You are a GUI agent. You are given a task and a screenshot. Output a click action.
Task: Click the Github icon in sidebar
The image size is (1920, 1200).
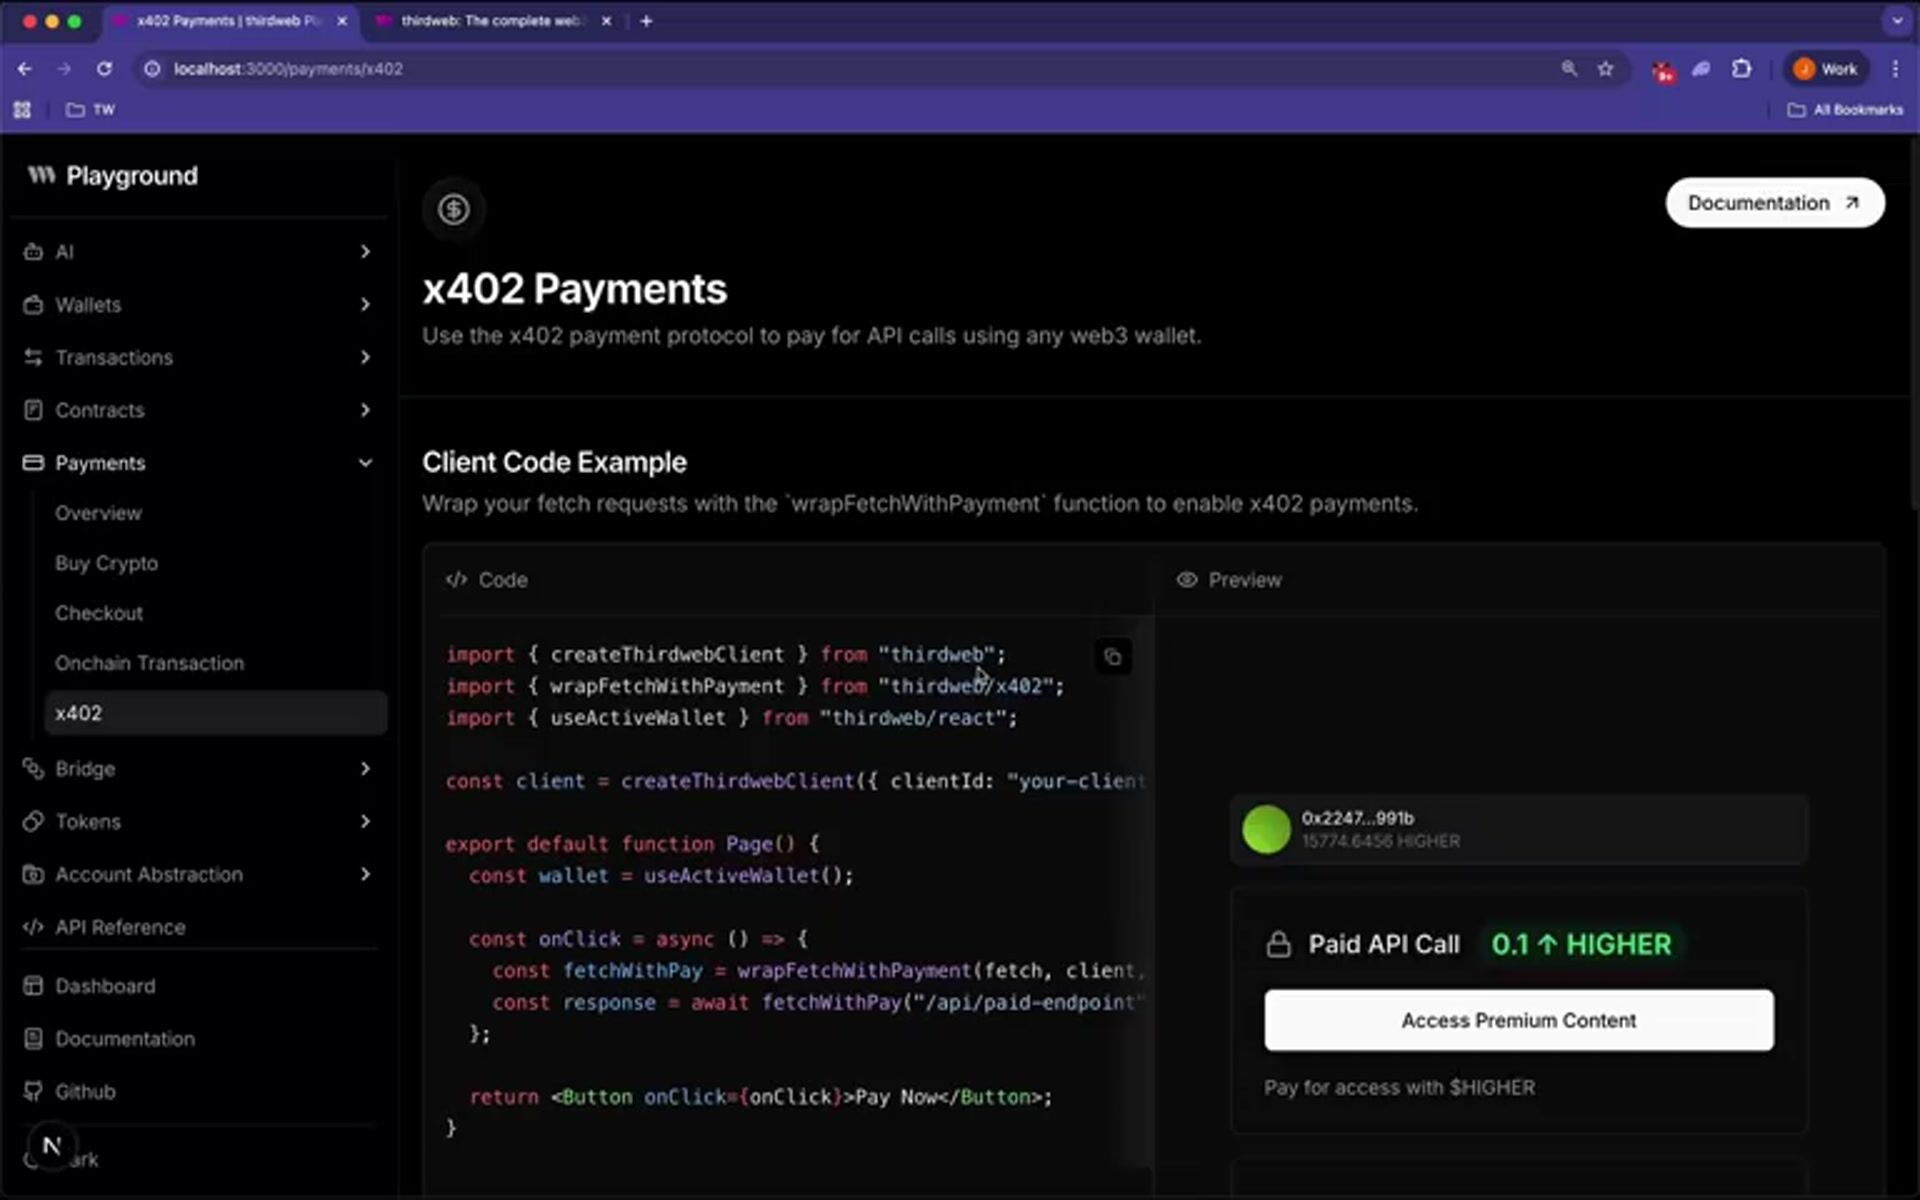pos(33,1091)
